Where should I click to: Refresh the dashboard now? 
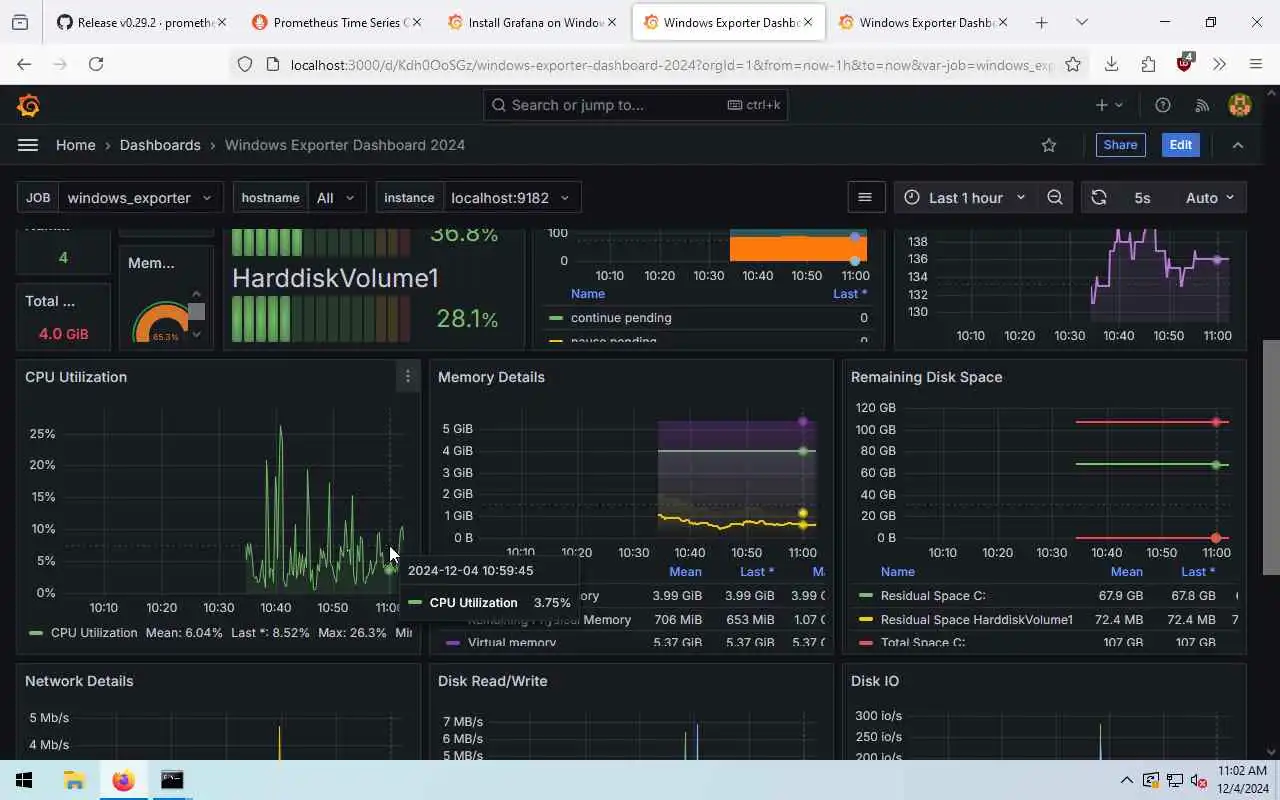(1099, 197)
